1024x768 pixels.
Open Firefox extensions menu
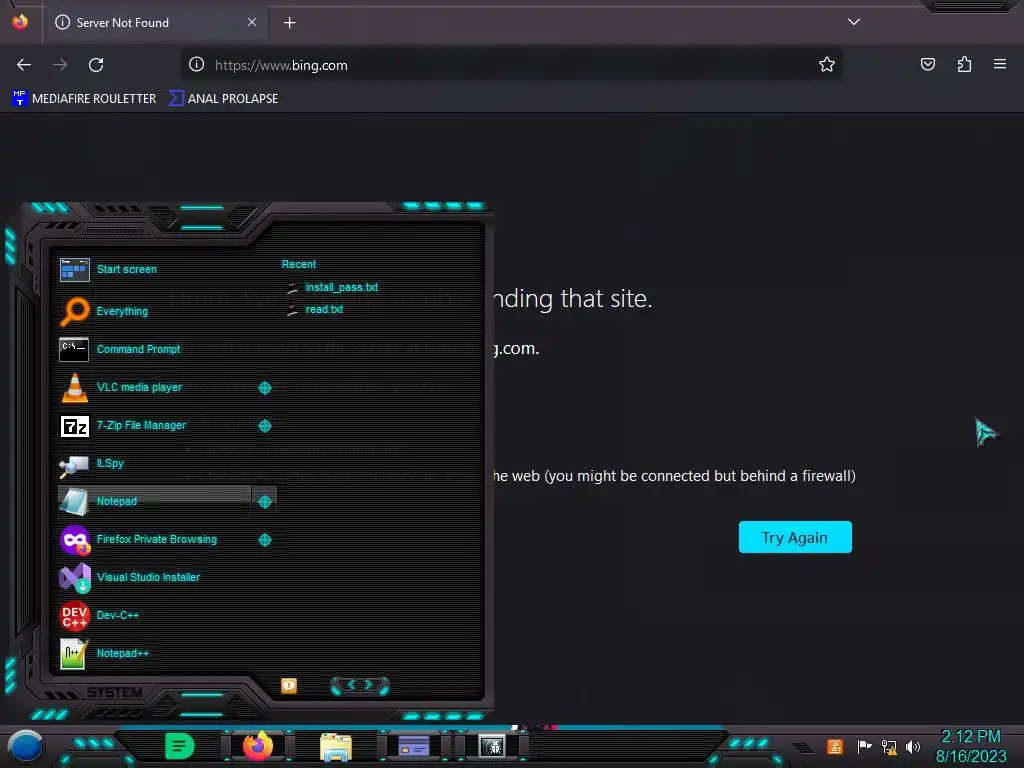(x=964, y=65)
